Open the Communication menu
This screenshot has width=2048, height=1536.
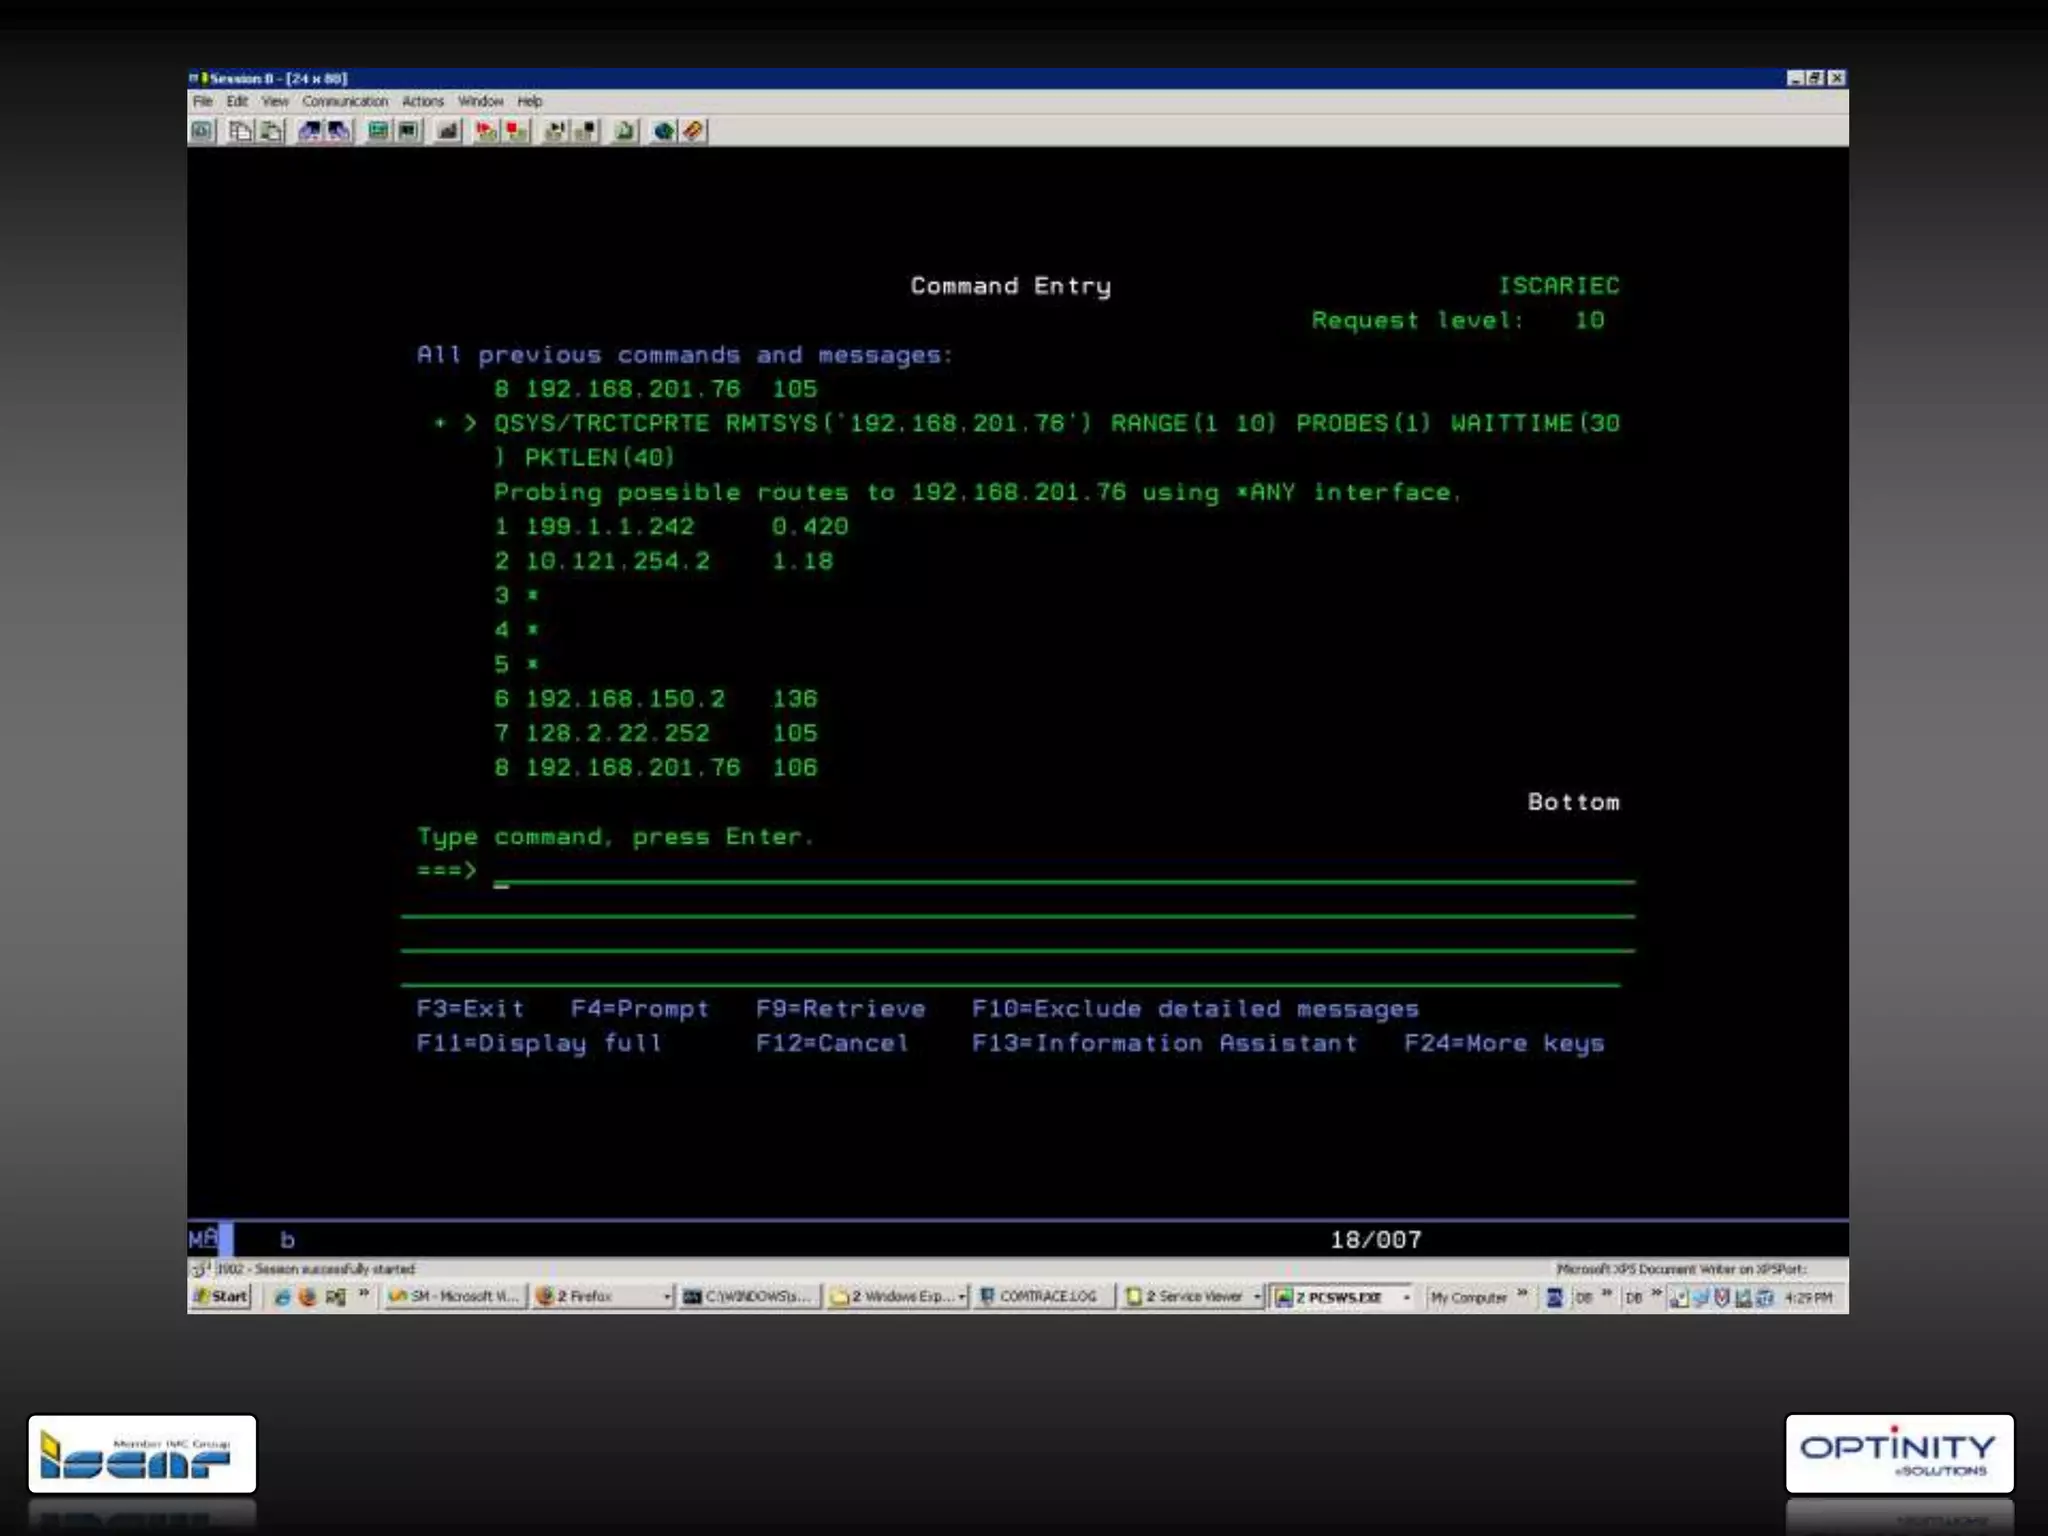coord(345,102)
